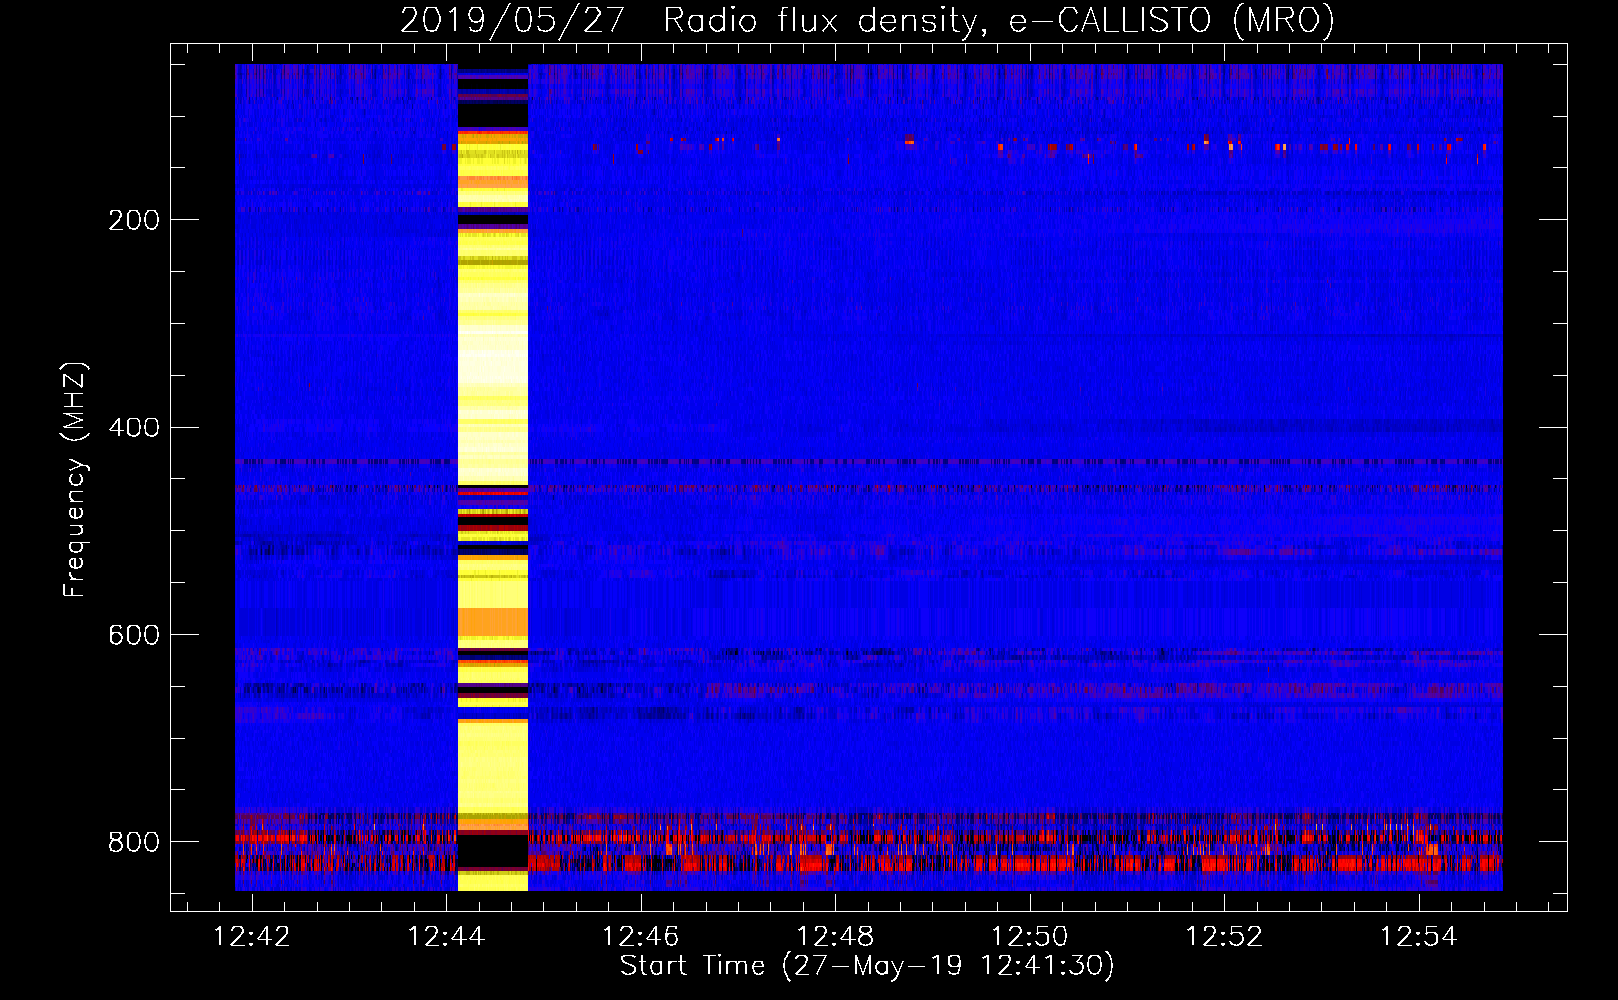Click the 'Start Time (27-May-19 12:41:30)' label
The width and height of the screenshot is (1618, 1000).
click(x=867, y=966)
